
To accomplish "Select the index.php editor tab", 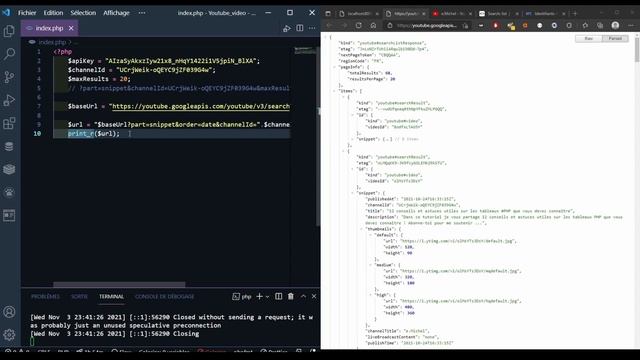I will pyautogui.click(x=49, y=28).
